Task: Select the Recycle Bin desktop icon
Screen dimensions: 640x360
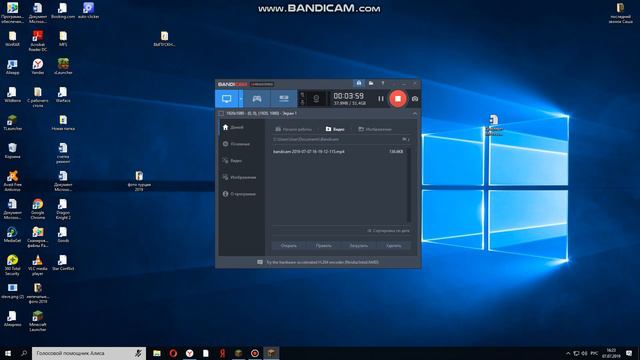Action: tap(12, 151)
